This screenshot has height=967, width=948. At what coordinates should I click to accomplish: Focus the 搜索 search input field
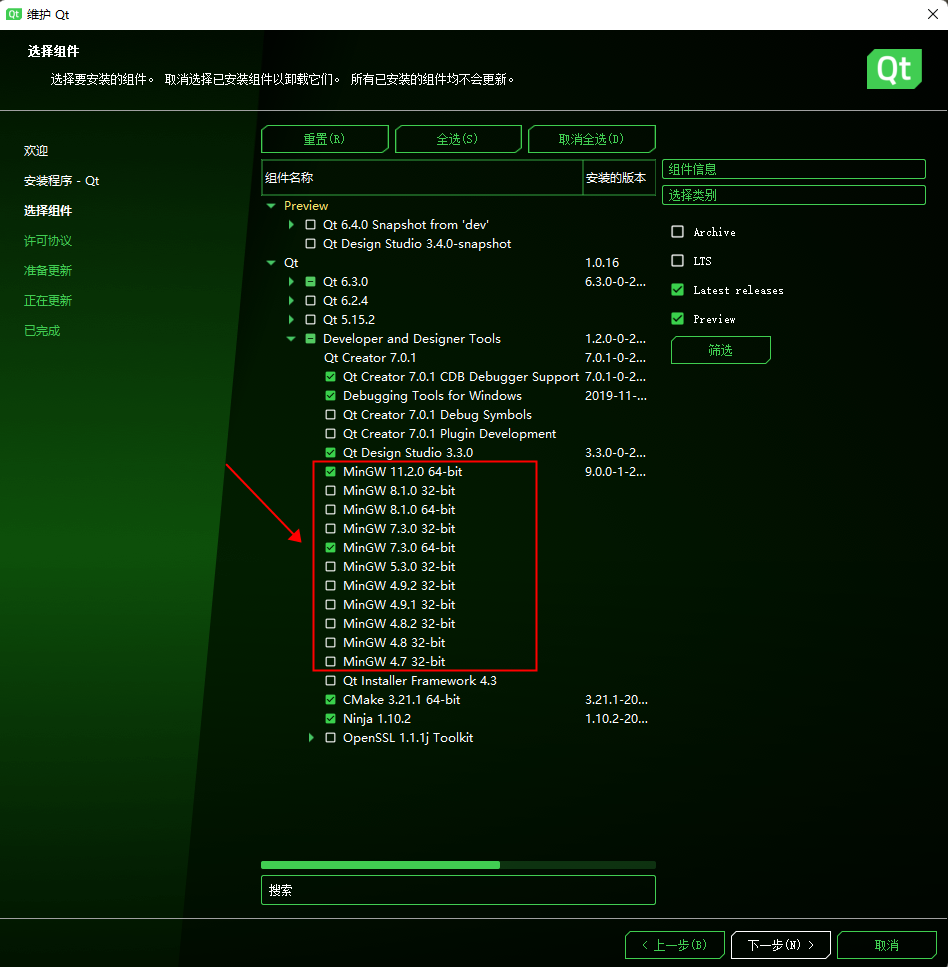click(x=458, y=890)
